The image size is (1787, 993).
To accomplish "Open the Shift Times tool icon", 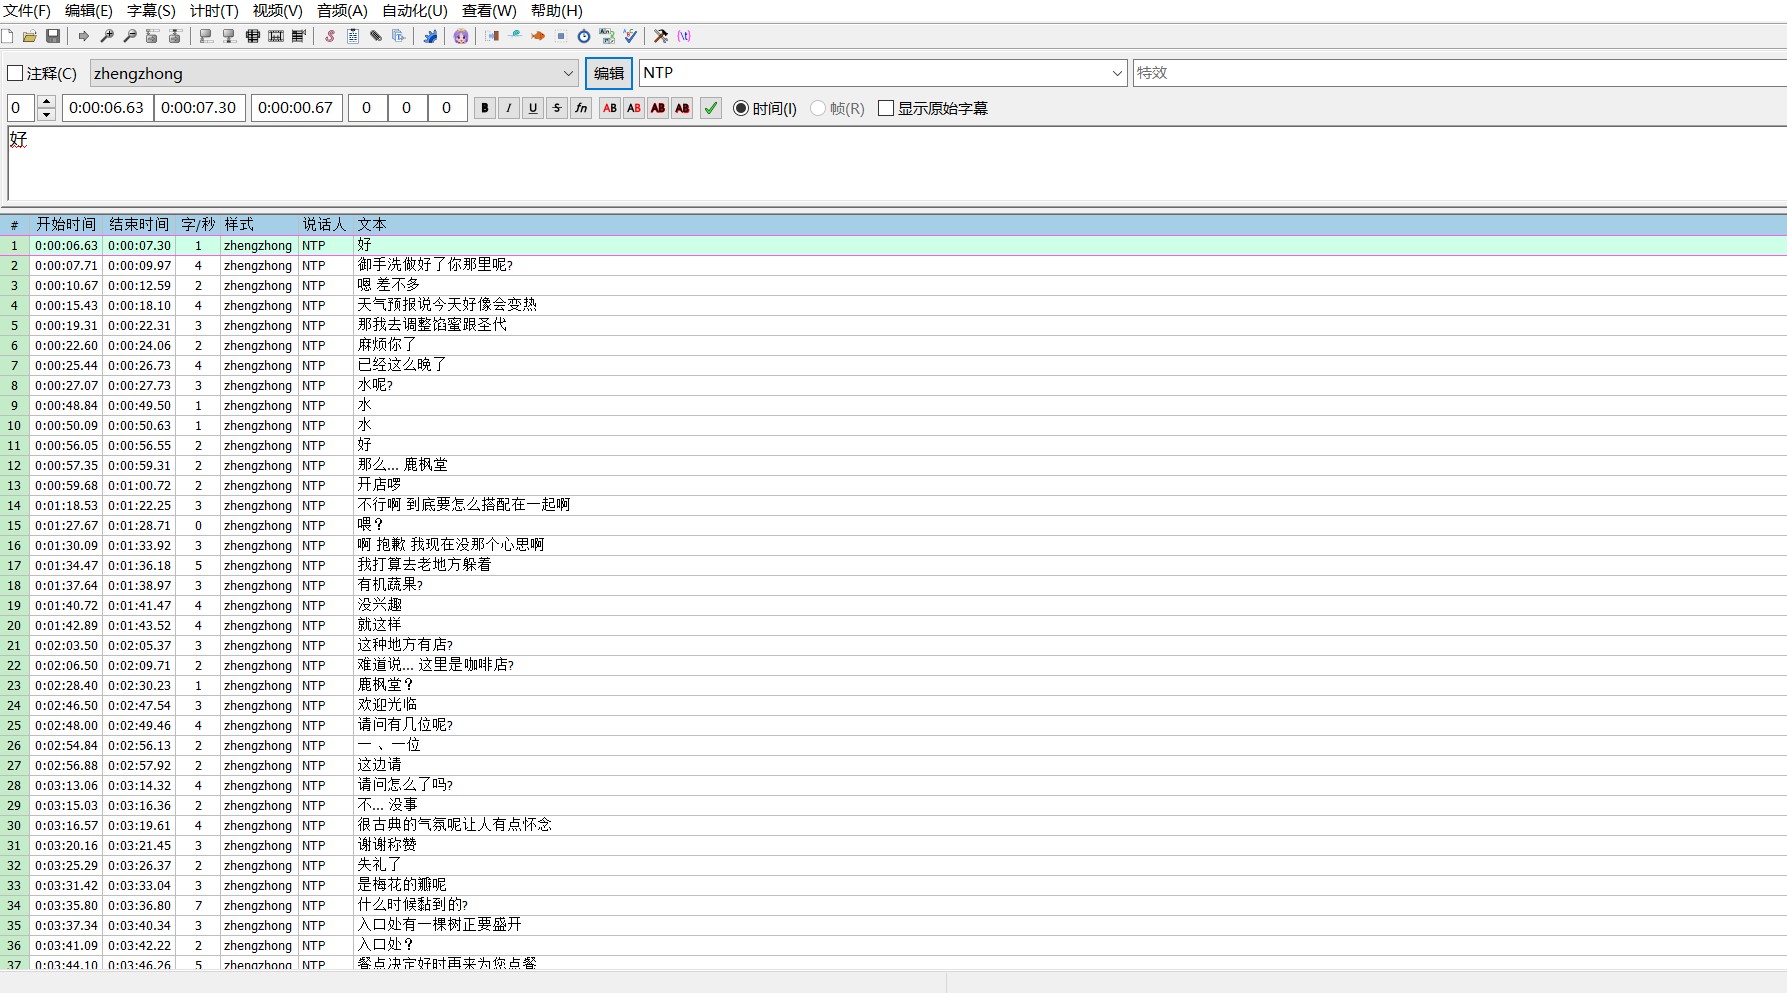I will (x=492, y=36).
